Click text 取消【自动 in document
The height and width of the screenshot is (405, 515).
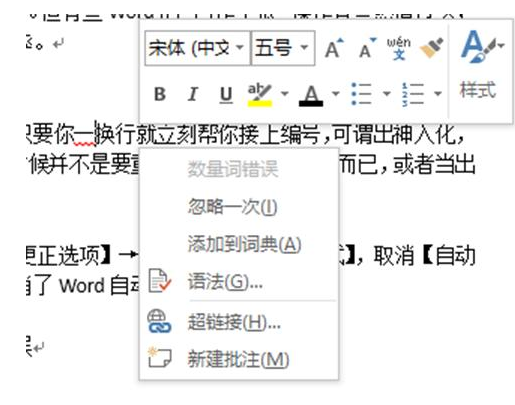(x=424, y=256)
